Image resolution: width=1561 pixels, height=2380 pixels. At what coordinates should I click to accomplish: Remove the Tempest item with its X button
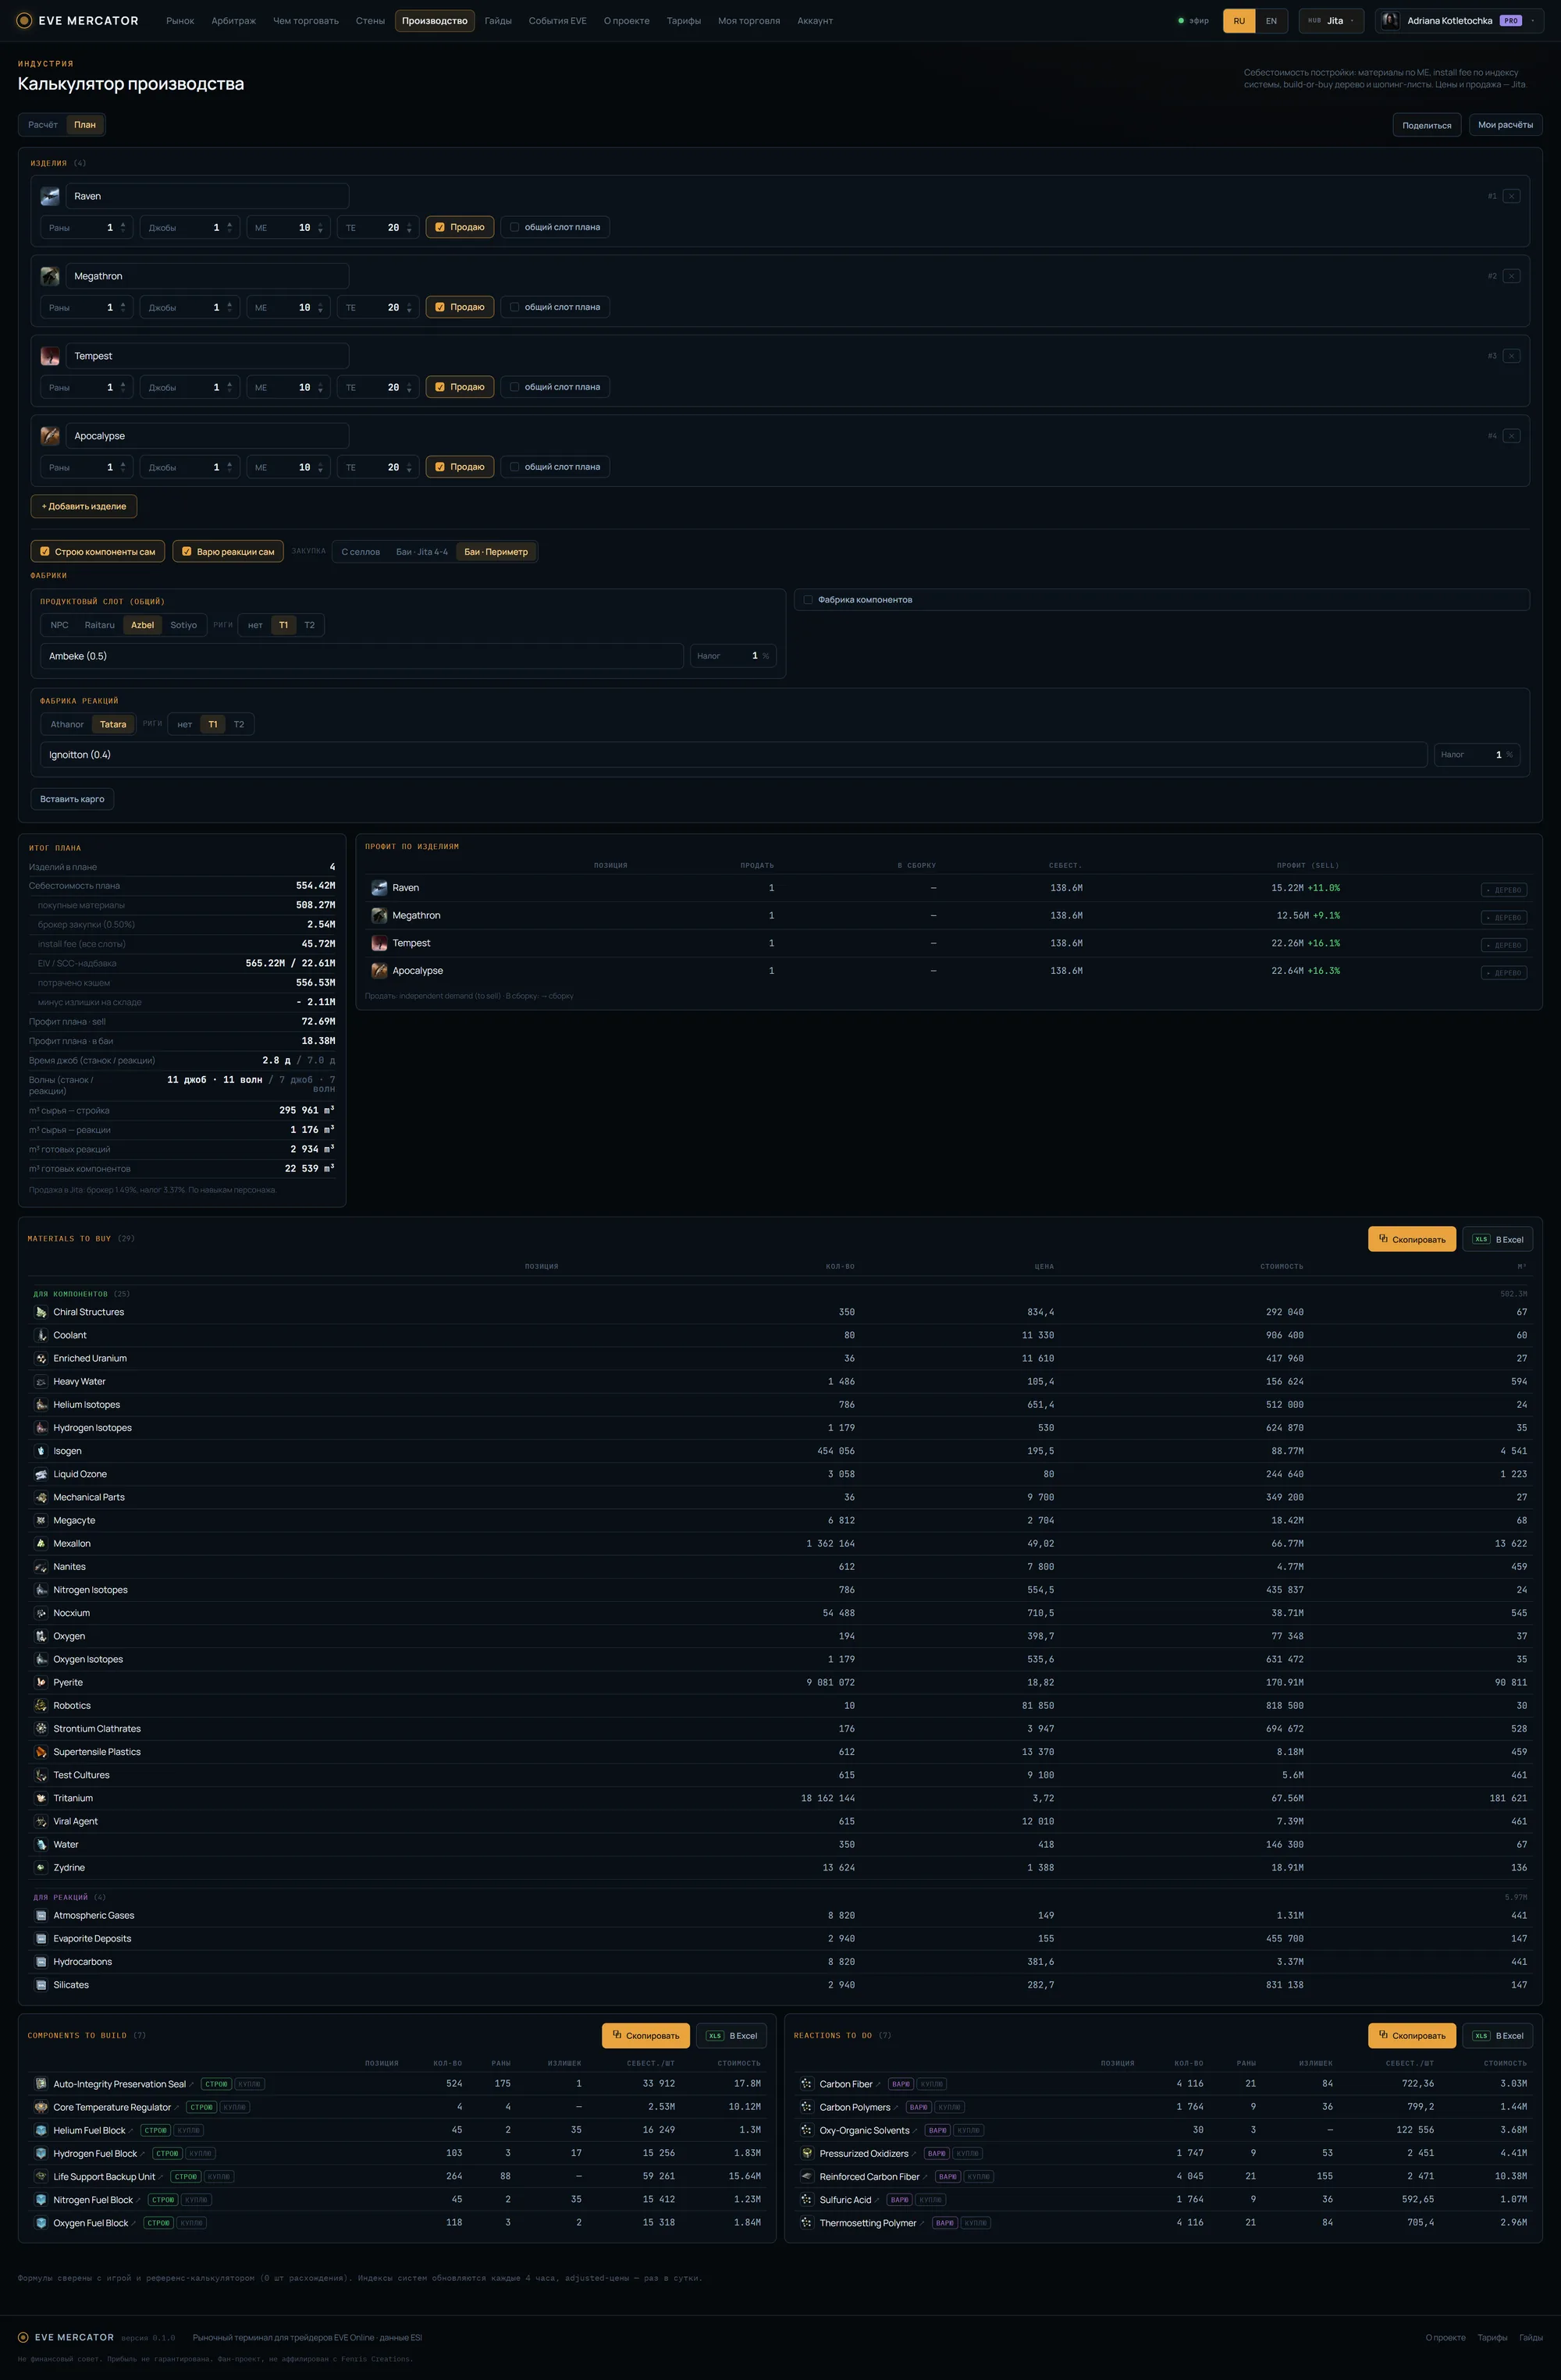[x=1511, y=356]
